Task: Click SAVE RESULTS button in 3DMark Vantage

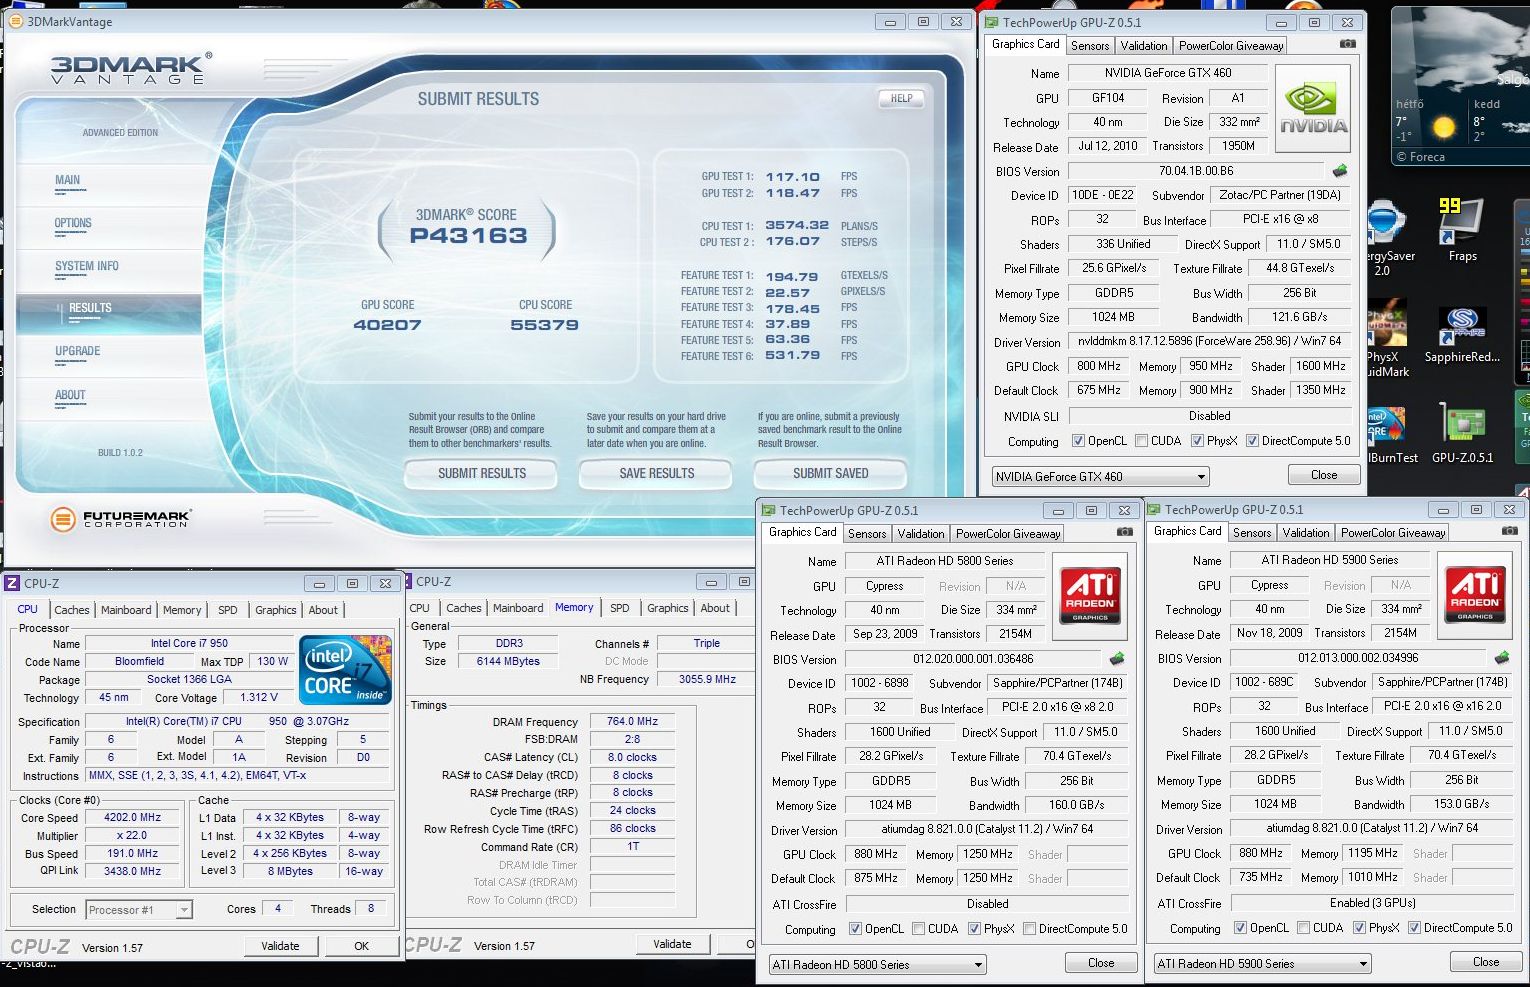Action: 656,473
